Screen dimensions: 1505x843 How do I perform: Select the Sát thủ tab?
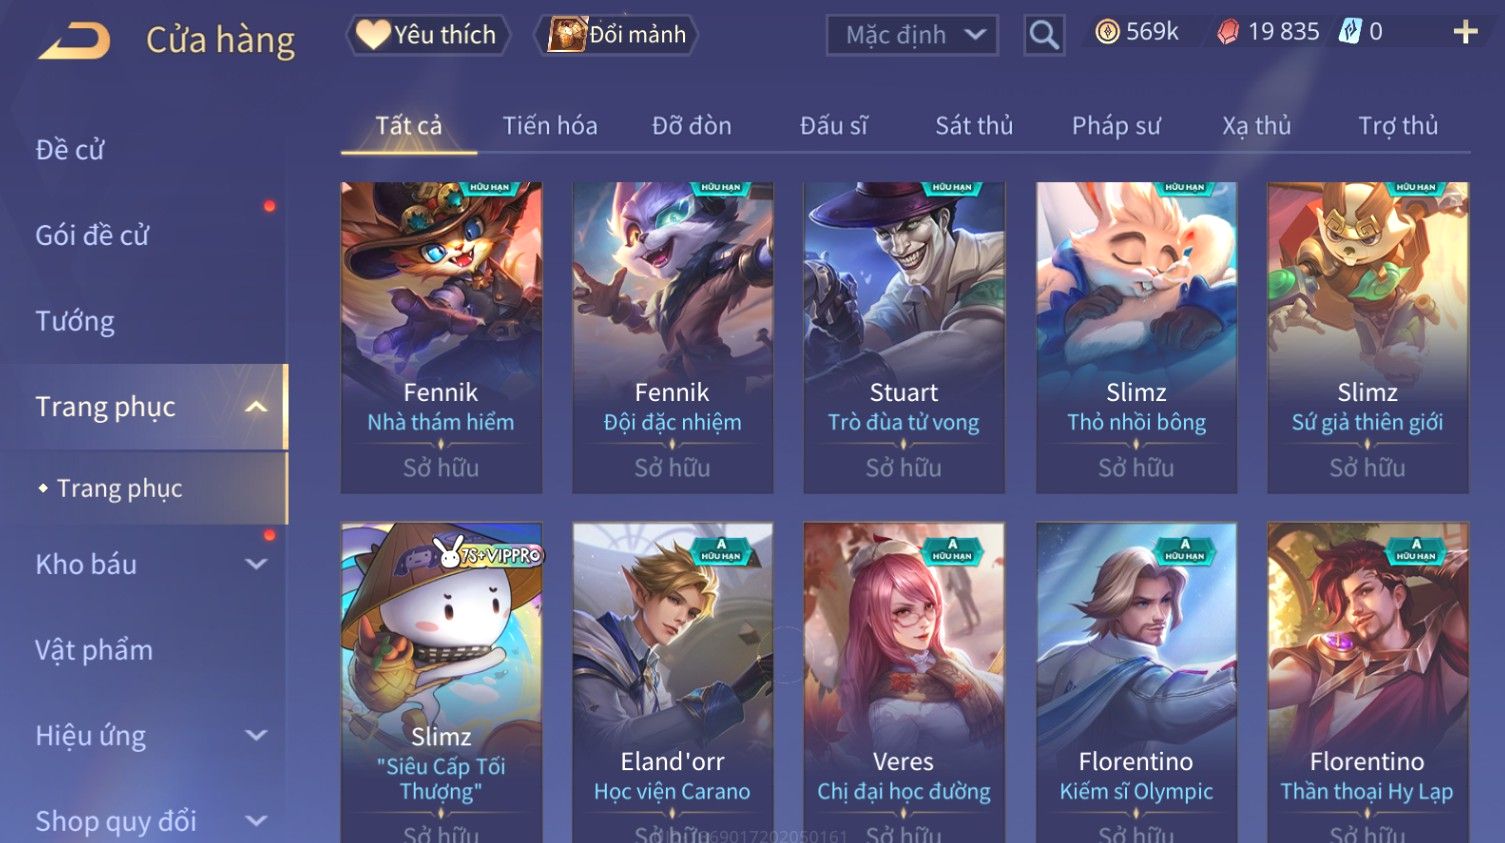(974, 126)
